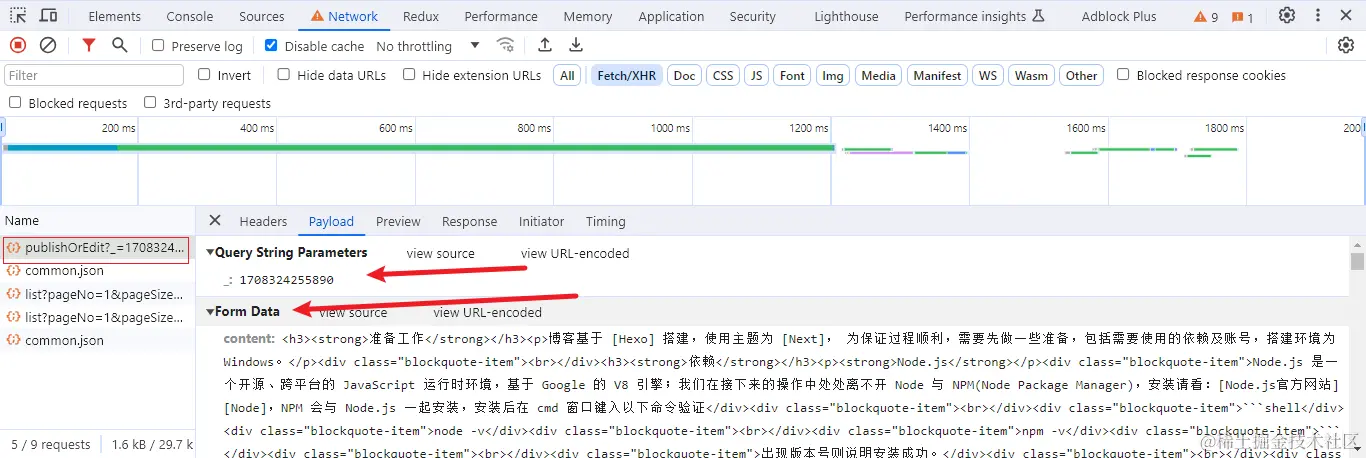Open Network panel settings gear

point(1346,45)
